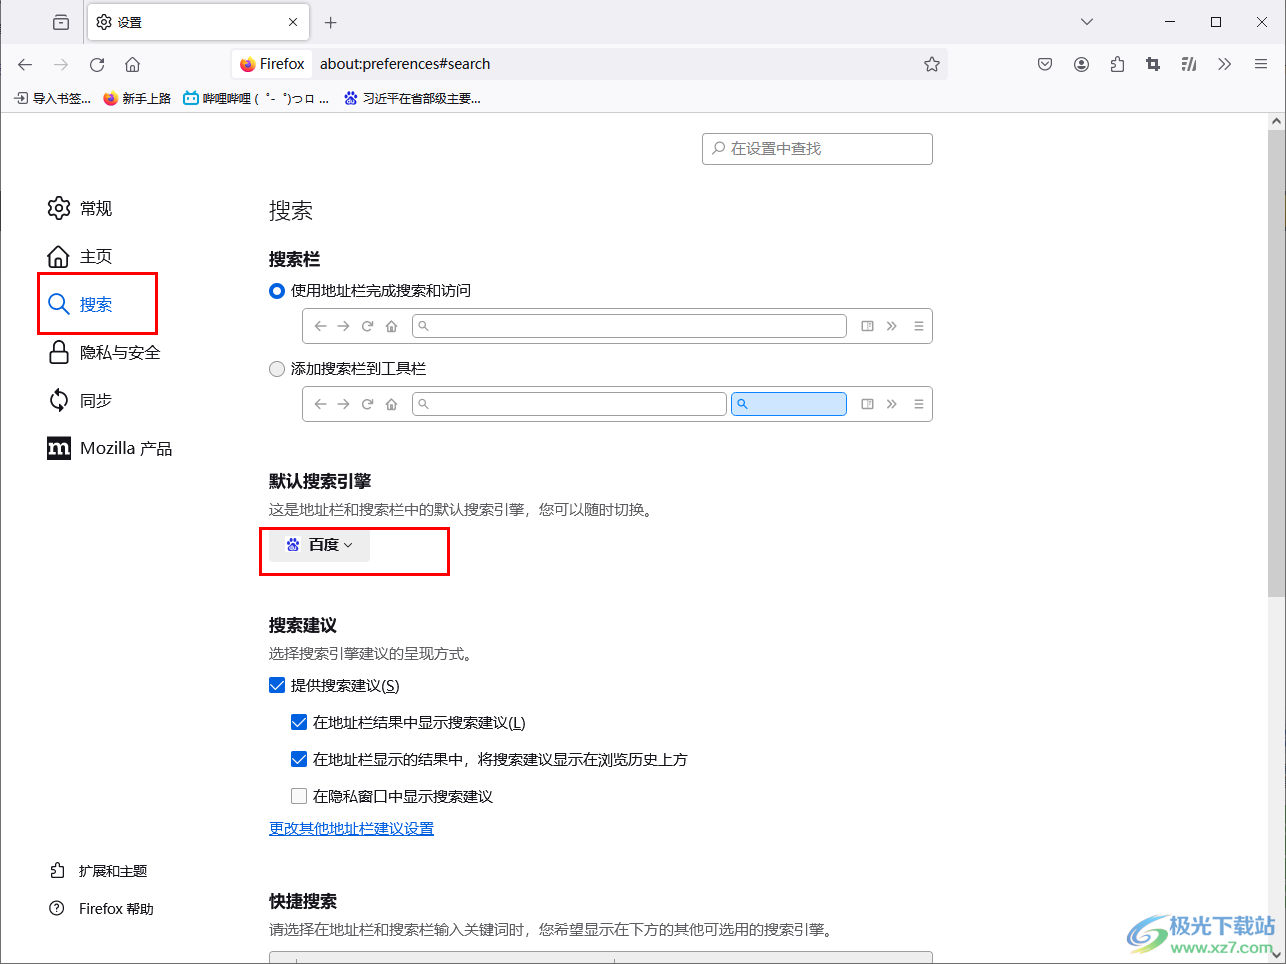The width and height of the screenshot is (1286, 964).
Task: Click the 在设置中查找 search field
Action: 817,149
